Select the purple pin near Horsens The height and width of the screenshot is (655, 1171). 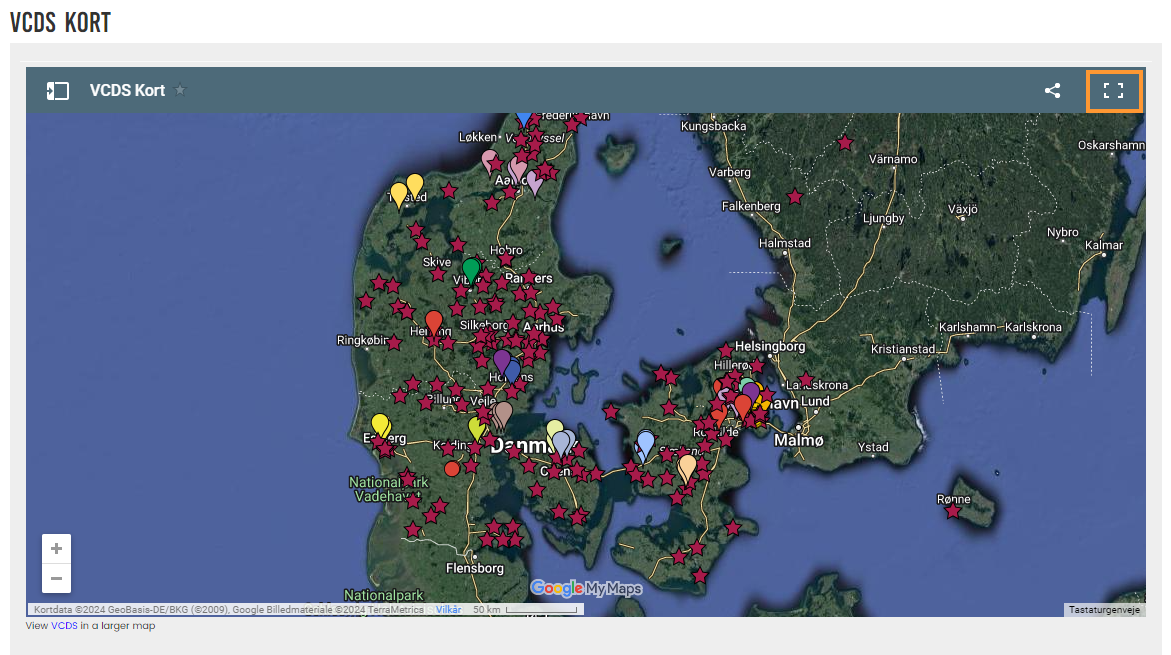coord(501,359)
